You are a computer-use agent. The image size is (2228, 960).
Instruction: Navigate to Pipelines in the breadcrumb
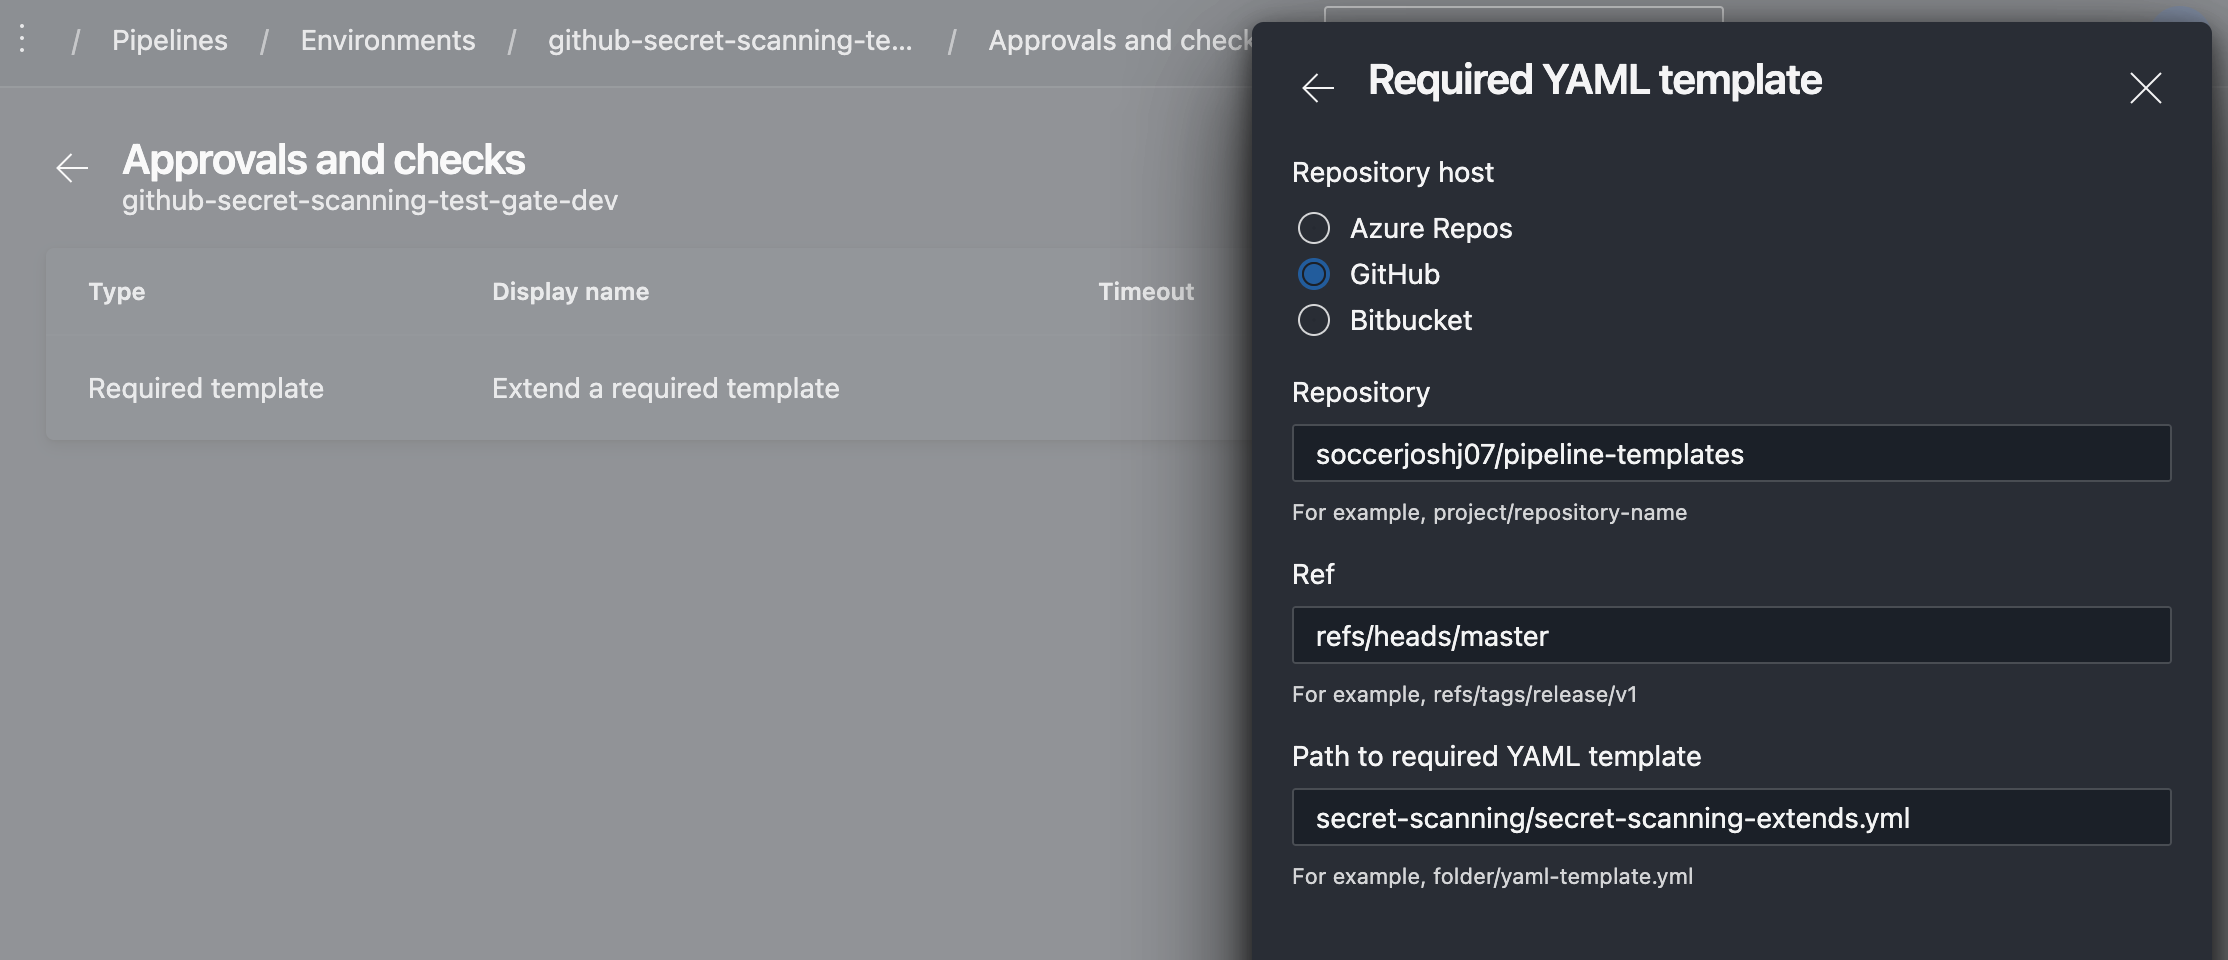[x=170, y=40]
